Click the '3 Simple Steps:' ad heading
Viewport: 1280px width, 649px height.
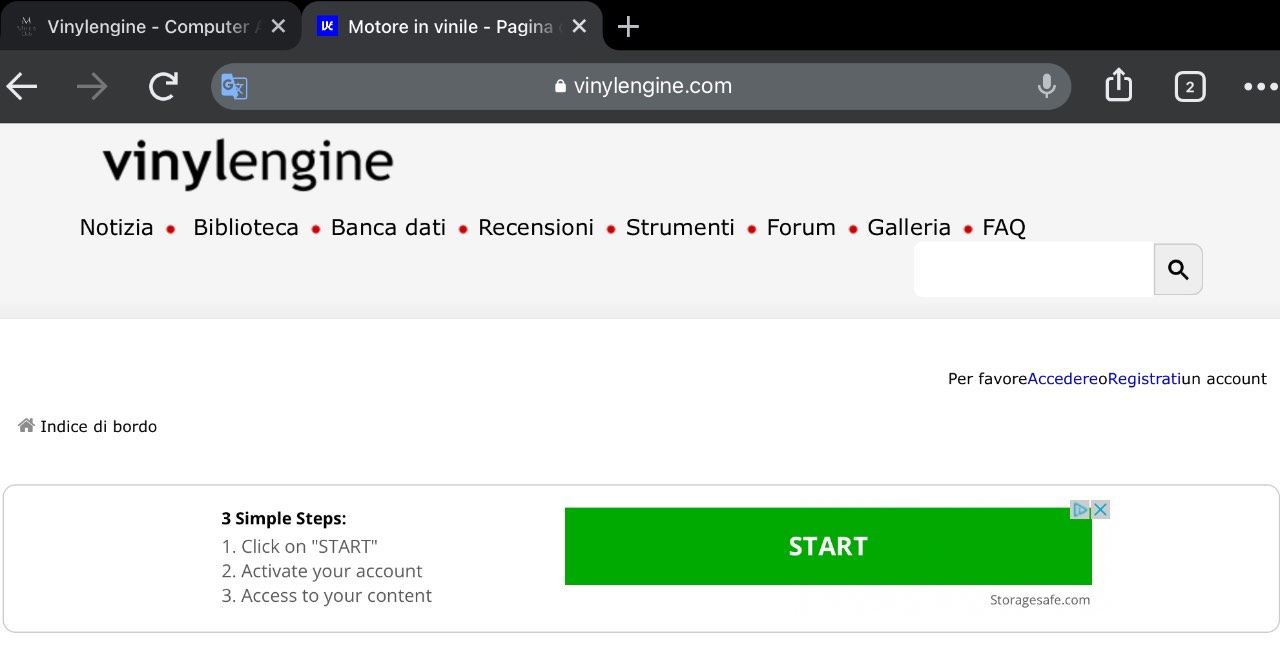click(284, 518)
